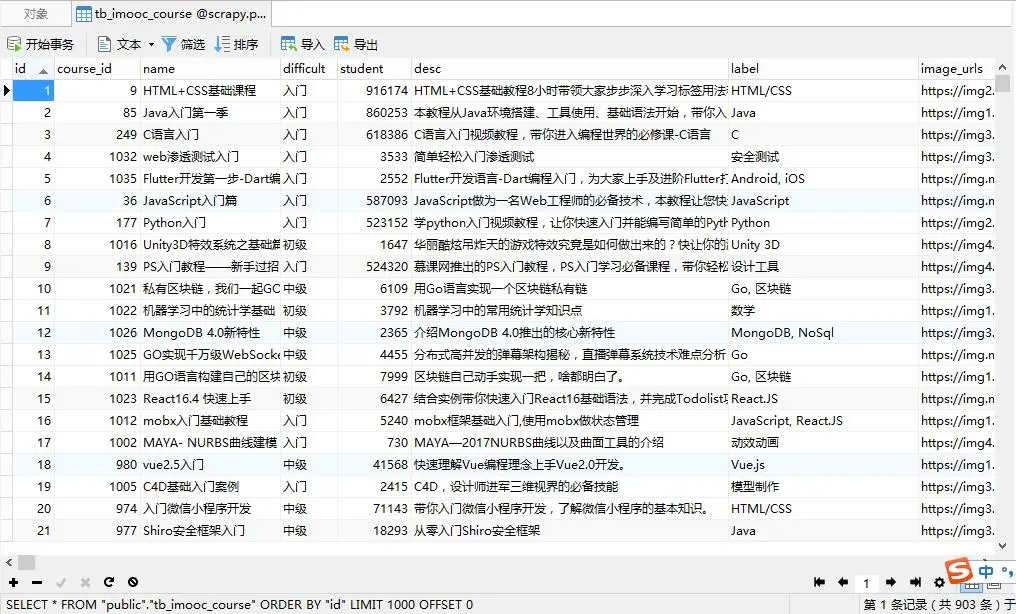Select the label cell Unity 3D
Viewport: 1016px width, 614px height.
pyautogui.click(x=824, y=245)
